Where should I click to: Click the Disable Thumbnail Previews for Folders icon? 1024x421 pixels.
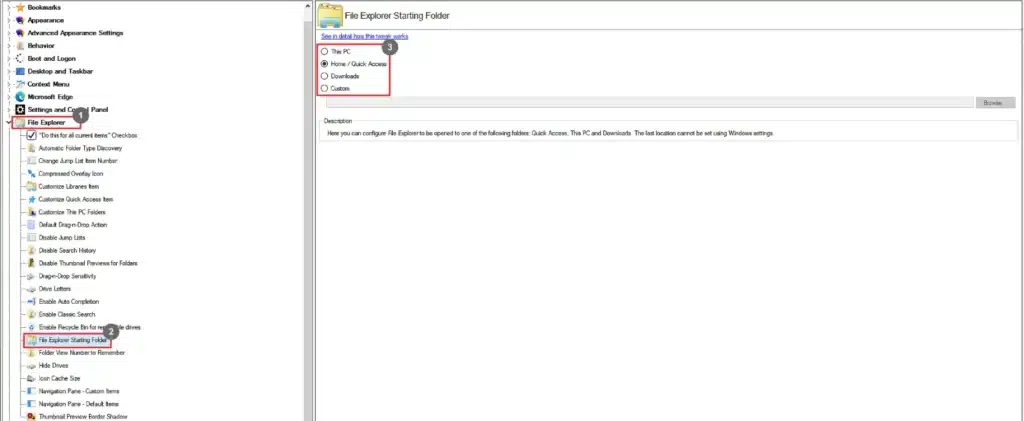[31, 263]
